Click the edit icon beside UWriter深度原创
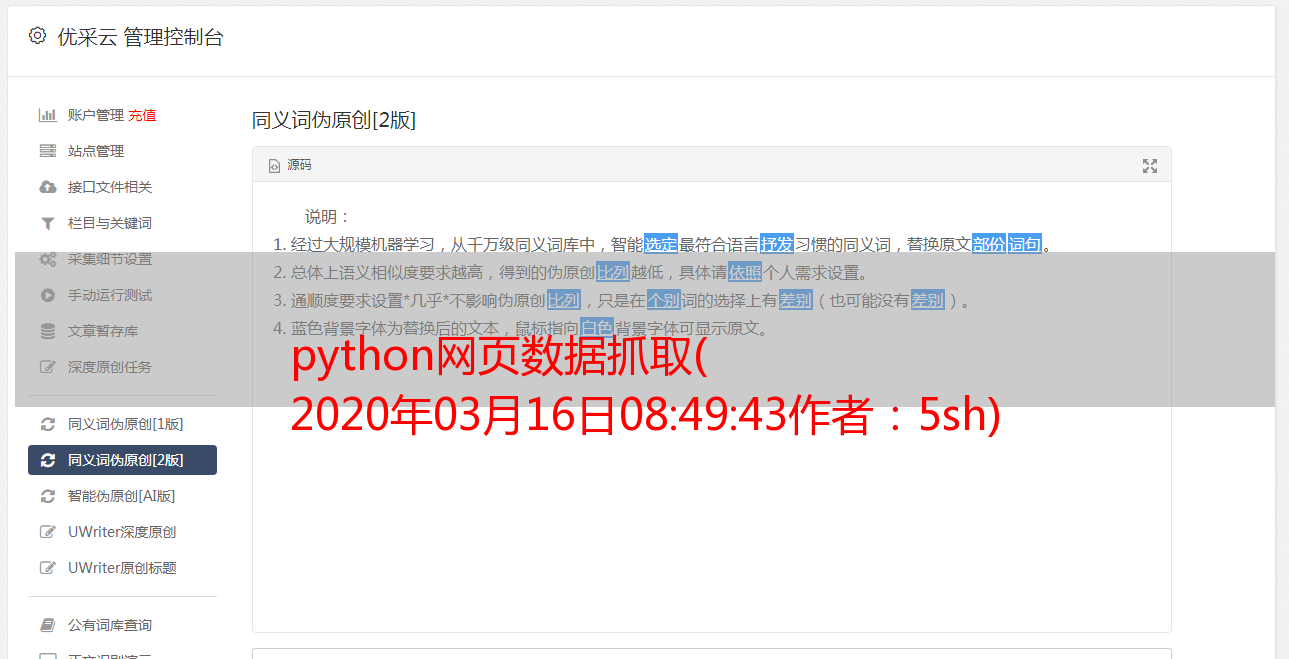1289x659 pixels. point(47,532)
